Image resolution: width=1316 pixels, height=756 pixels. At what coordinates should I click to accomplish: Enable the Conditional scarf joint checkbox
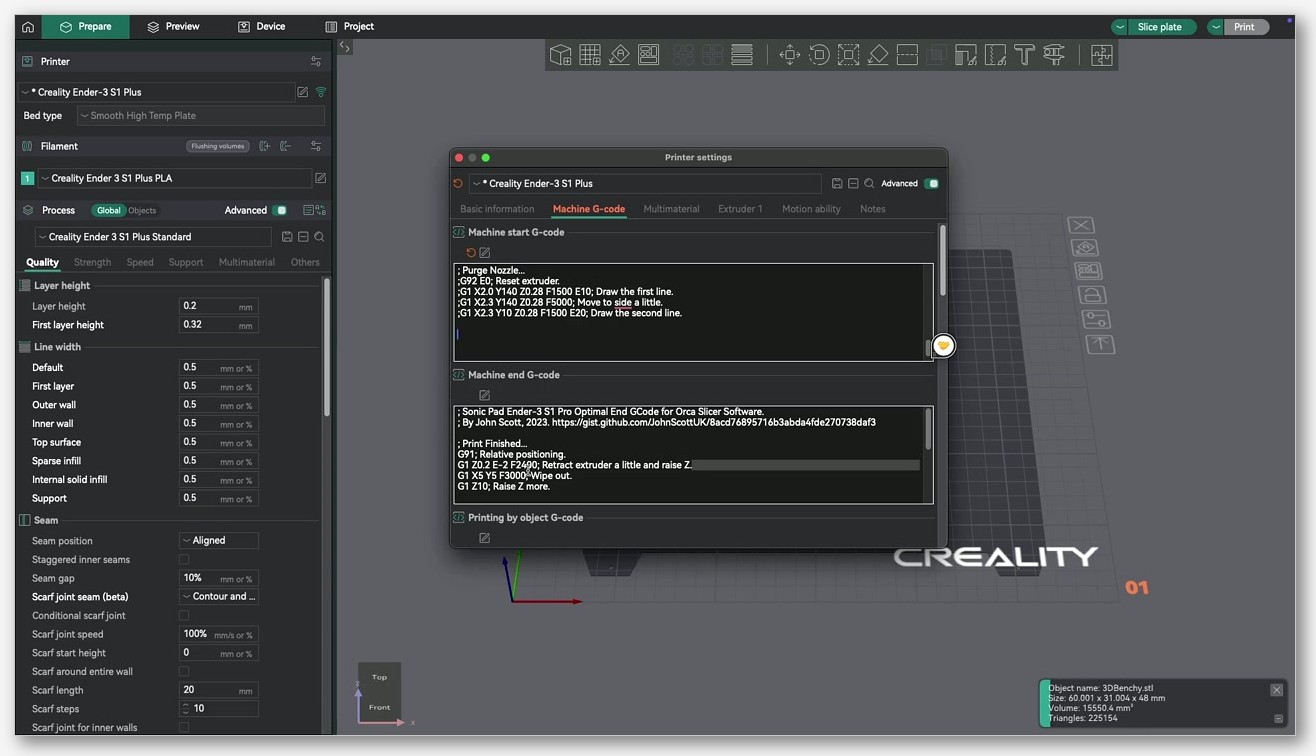(x=184, y=616)
